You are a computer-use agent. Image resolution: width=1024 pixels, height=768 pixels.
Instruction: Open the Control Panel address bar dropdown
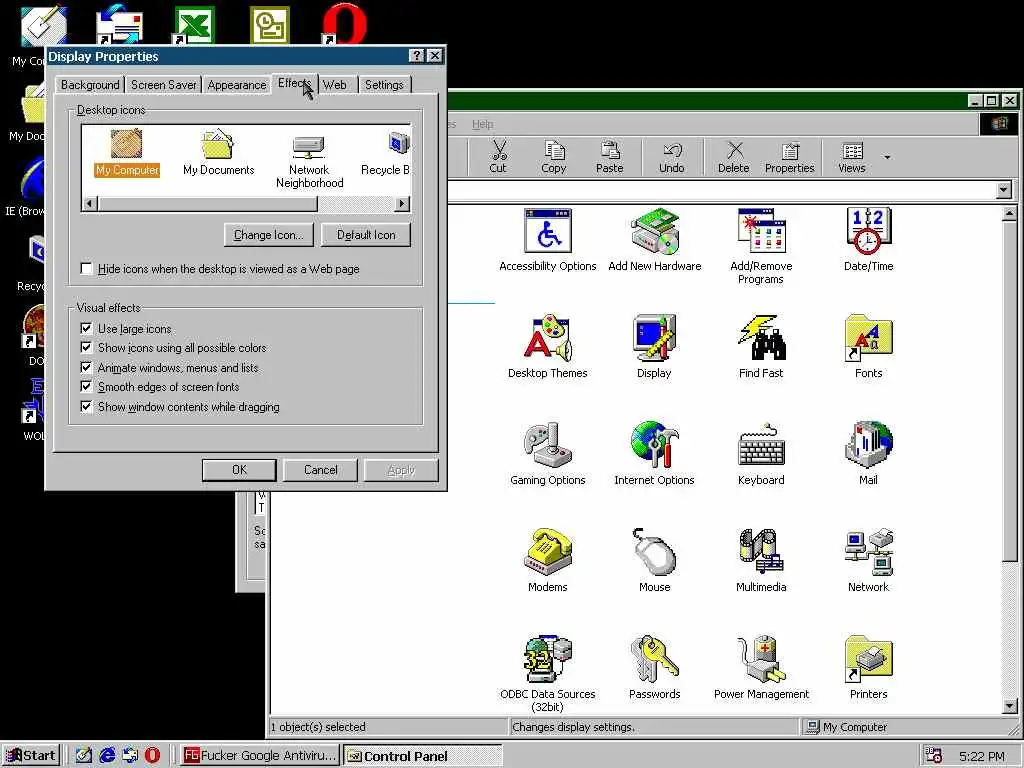click(x=1004, y=190)
